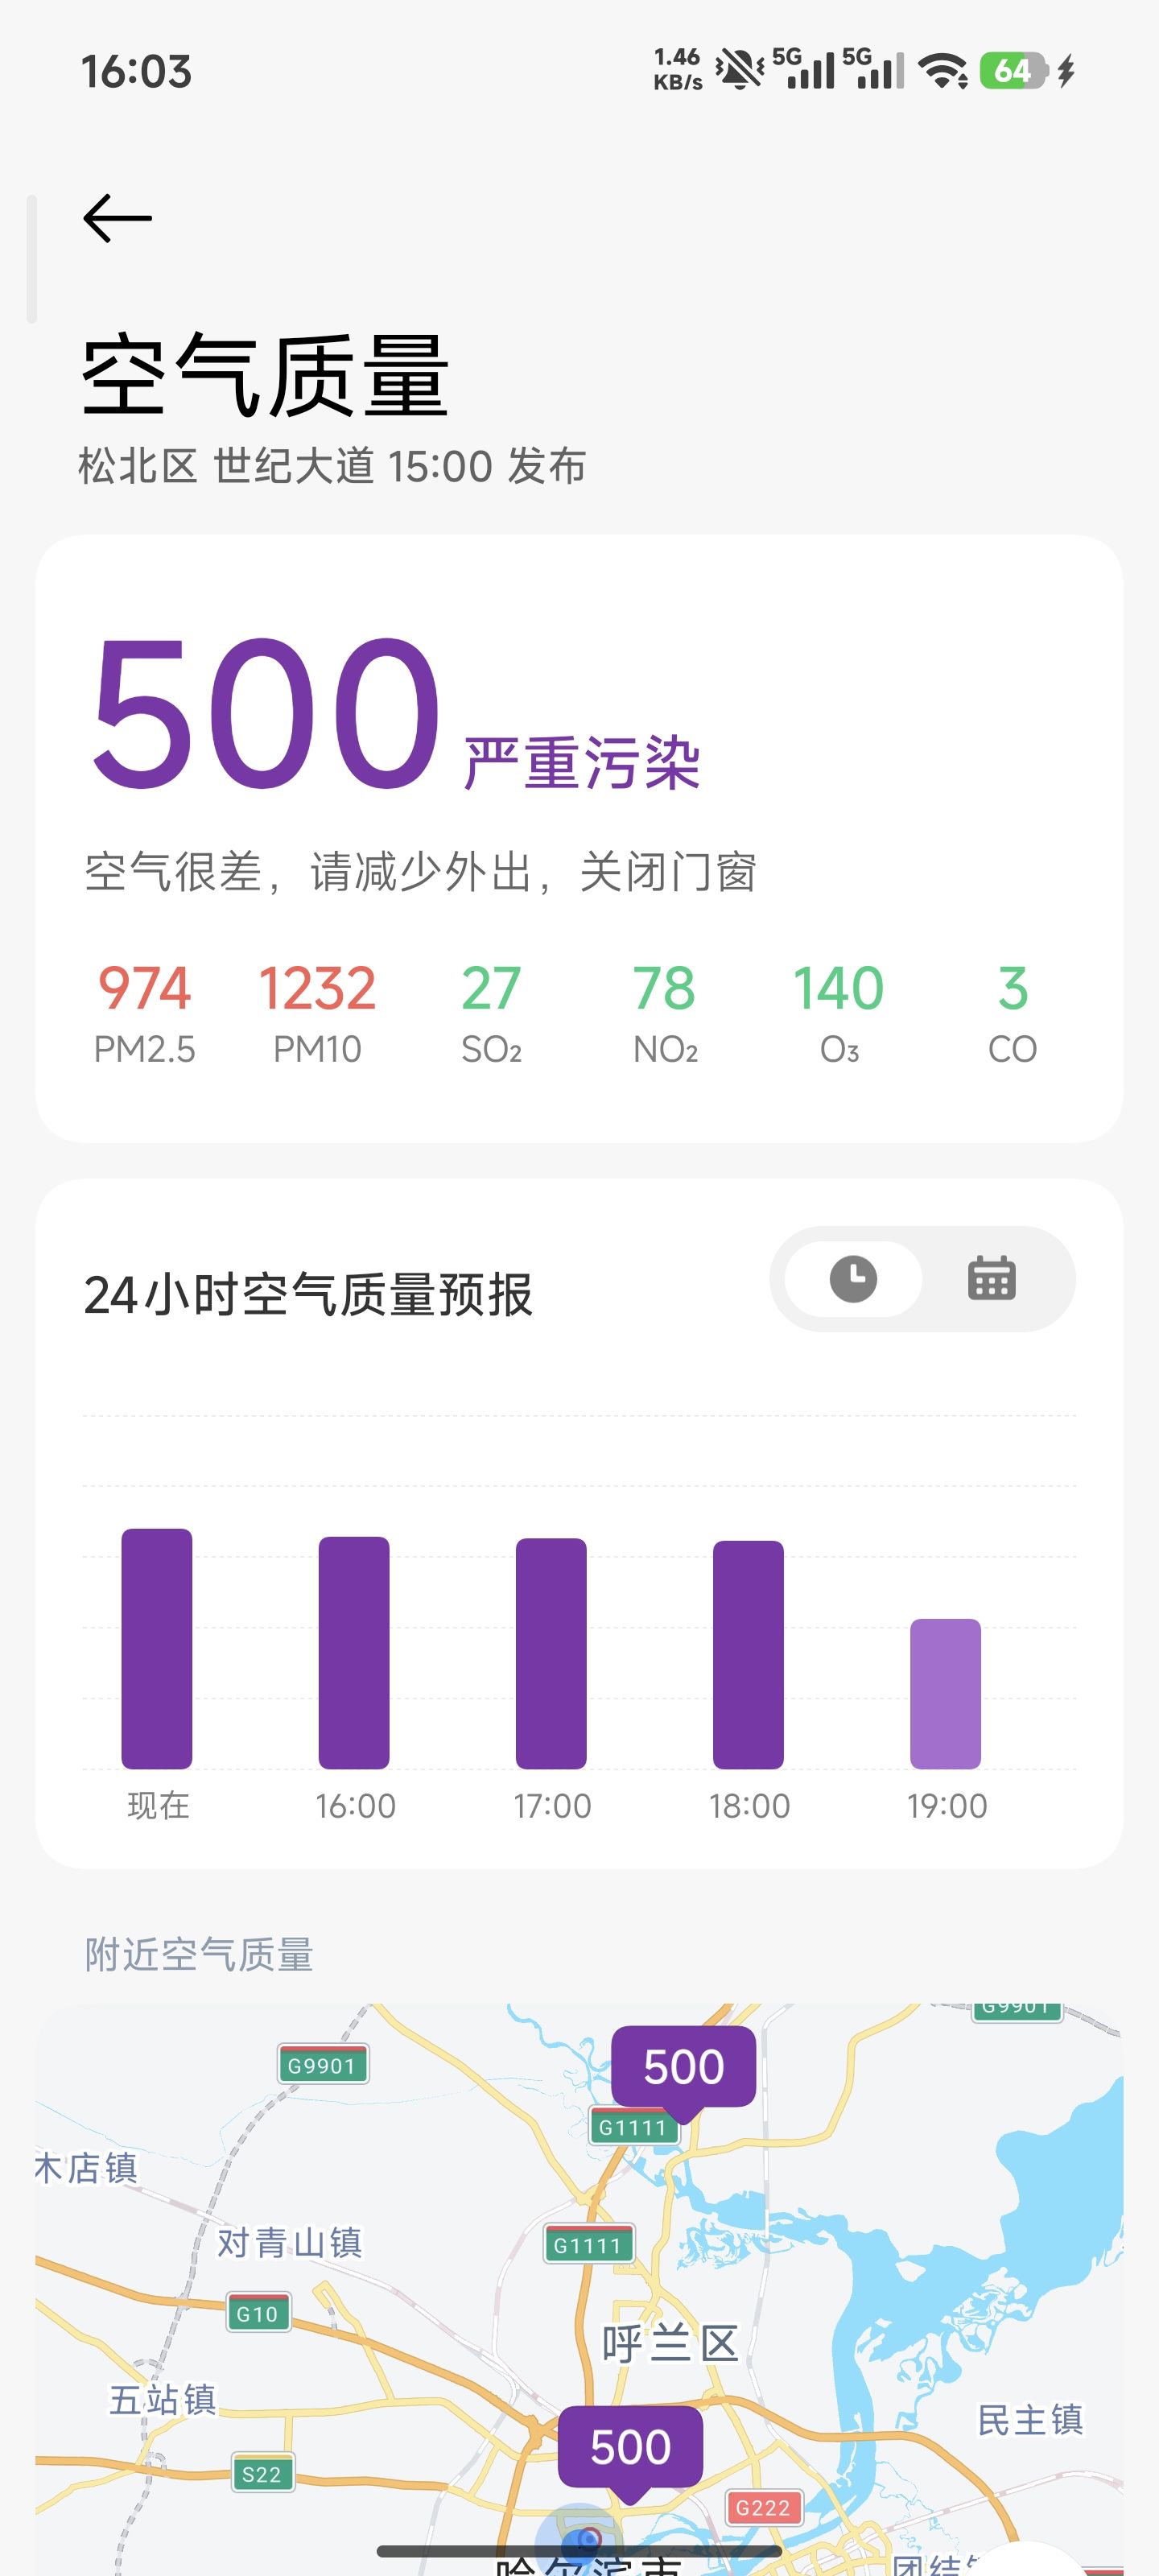
Task: Tap the 18:00 time label under the chart
Action: pyautogui.click(x=749, y=1806)
